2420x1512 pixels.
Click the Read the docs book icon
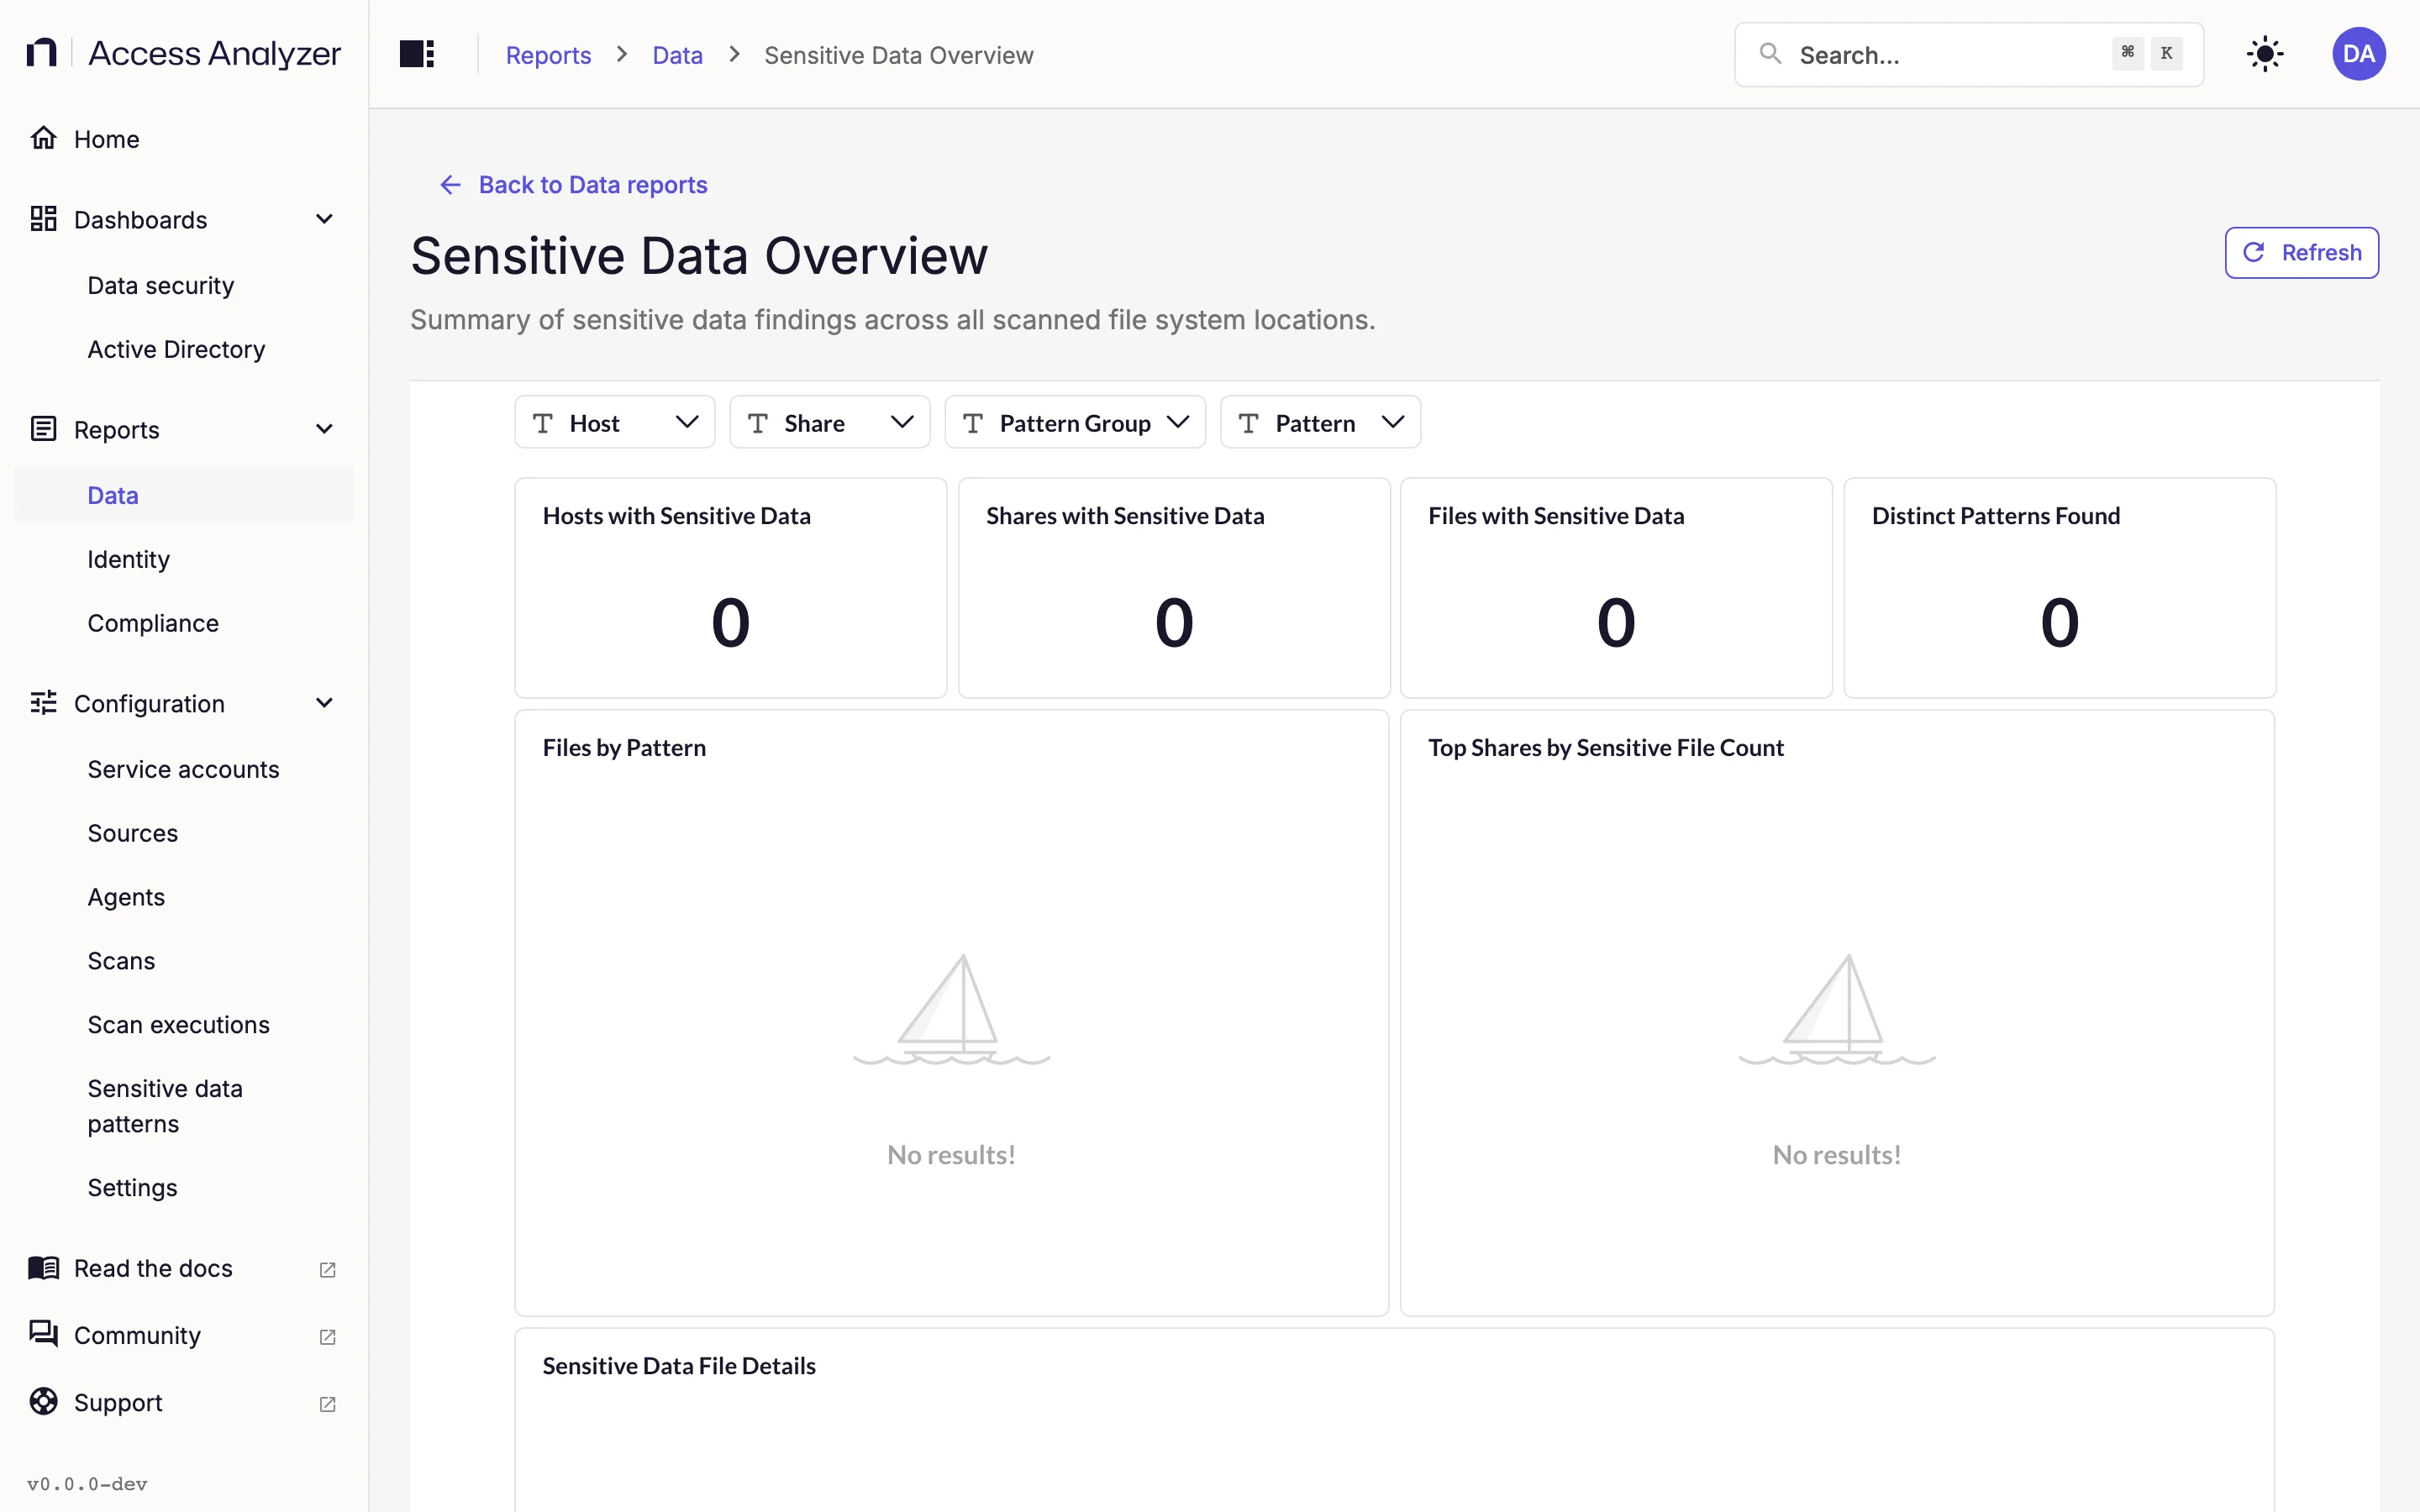(44, 1268)
